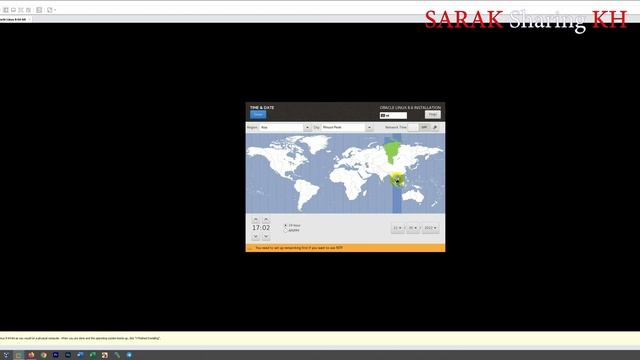Viewport: 640px width, 360px height.
Task: Open the tool icon beside VMware on taskbar
Action: tap(117, 355)
